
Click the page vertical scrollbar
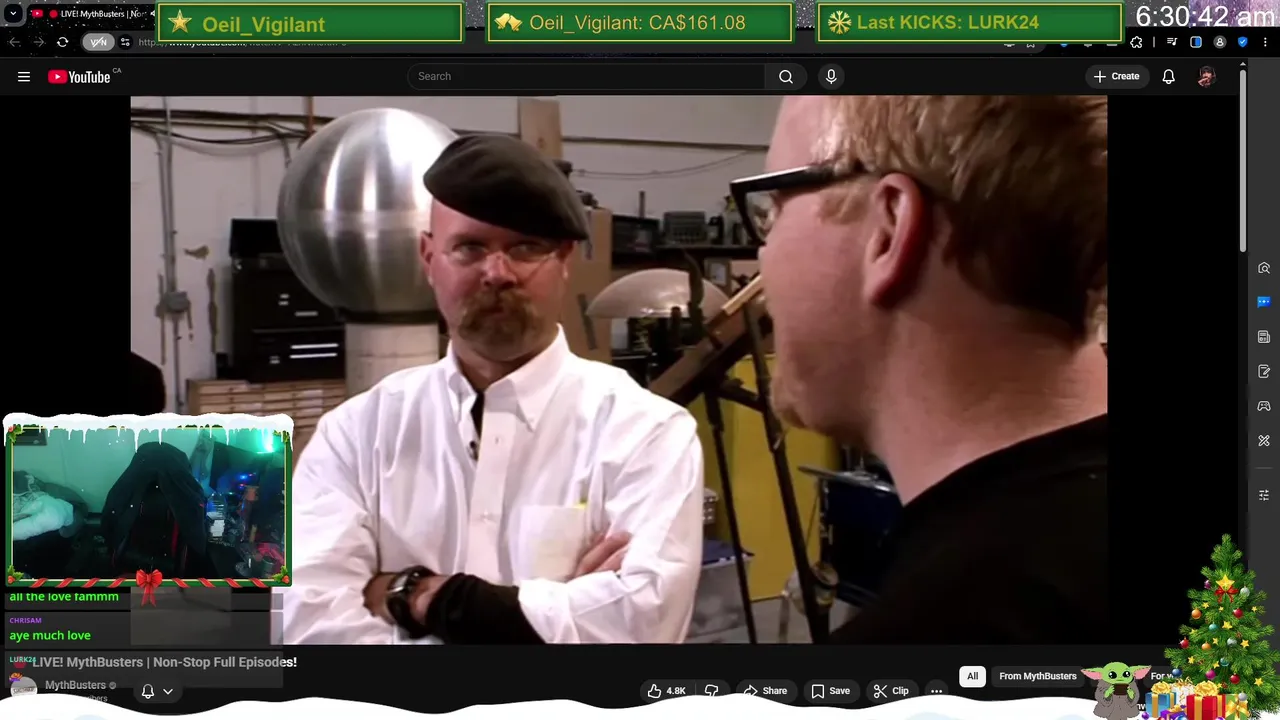1243,160
